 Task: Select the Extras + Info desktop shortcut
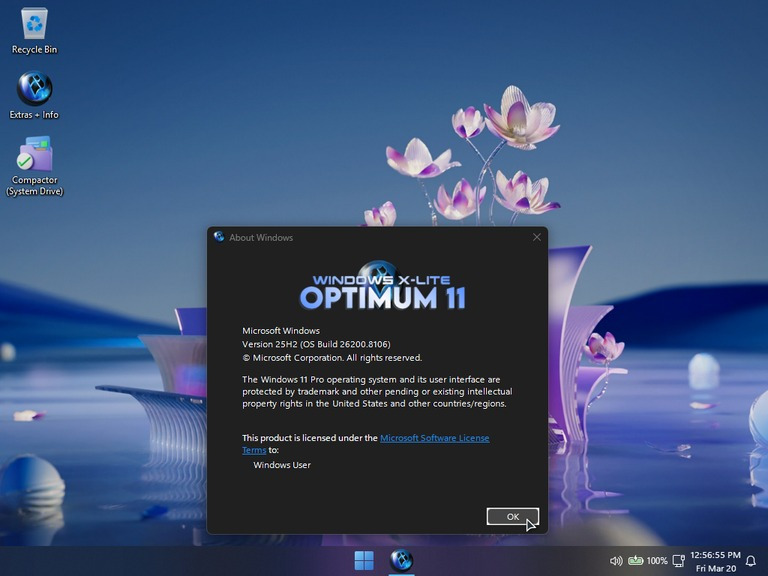[x=34, y=90]
